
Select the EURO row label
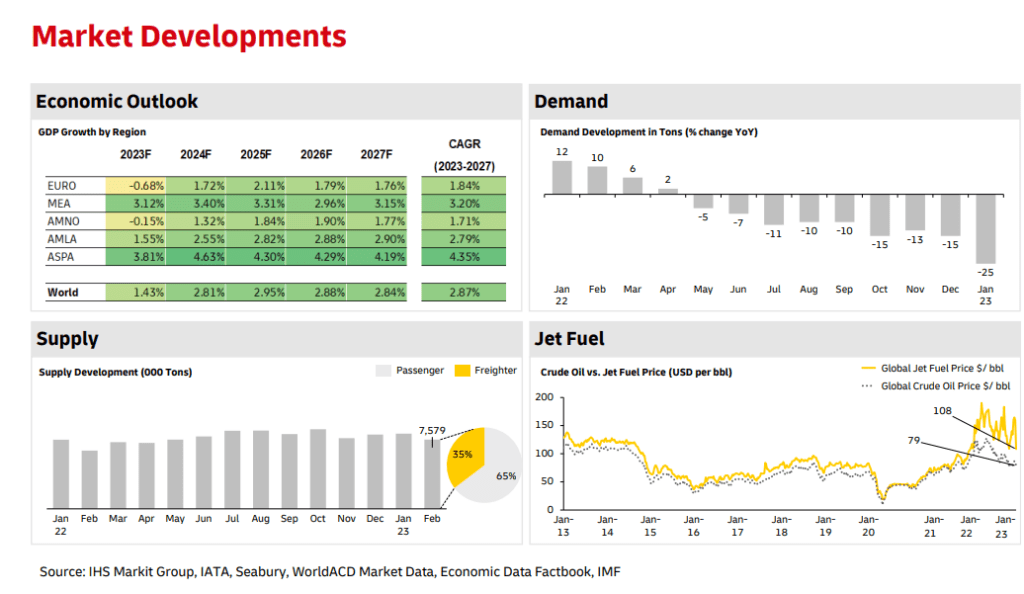61,186
